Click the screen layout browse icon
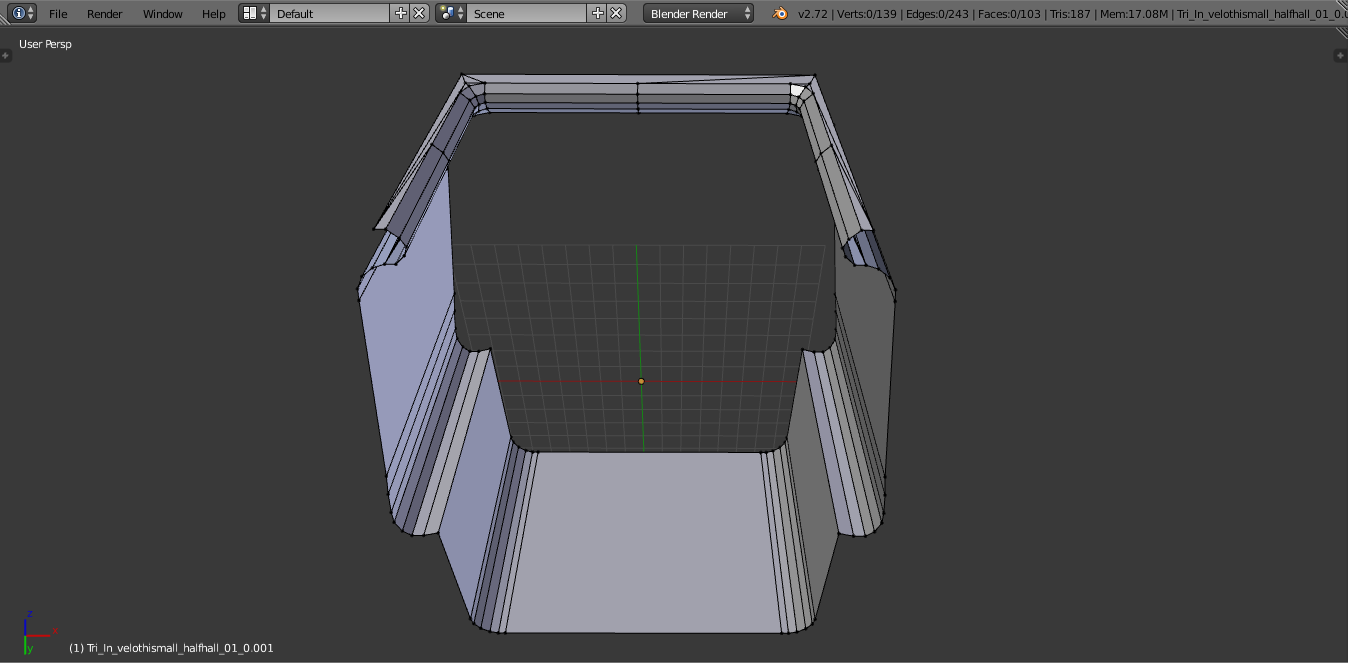Viewport: 1348px width, 663px height. 254,13
